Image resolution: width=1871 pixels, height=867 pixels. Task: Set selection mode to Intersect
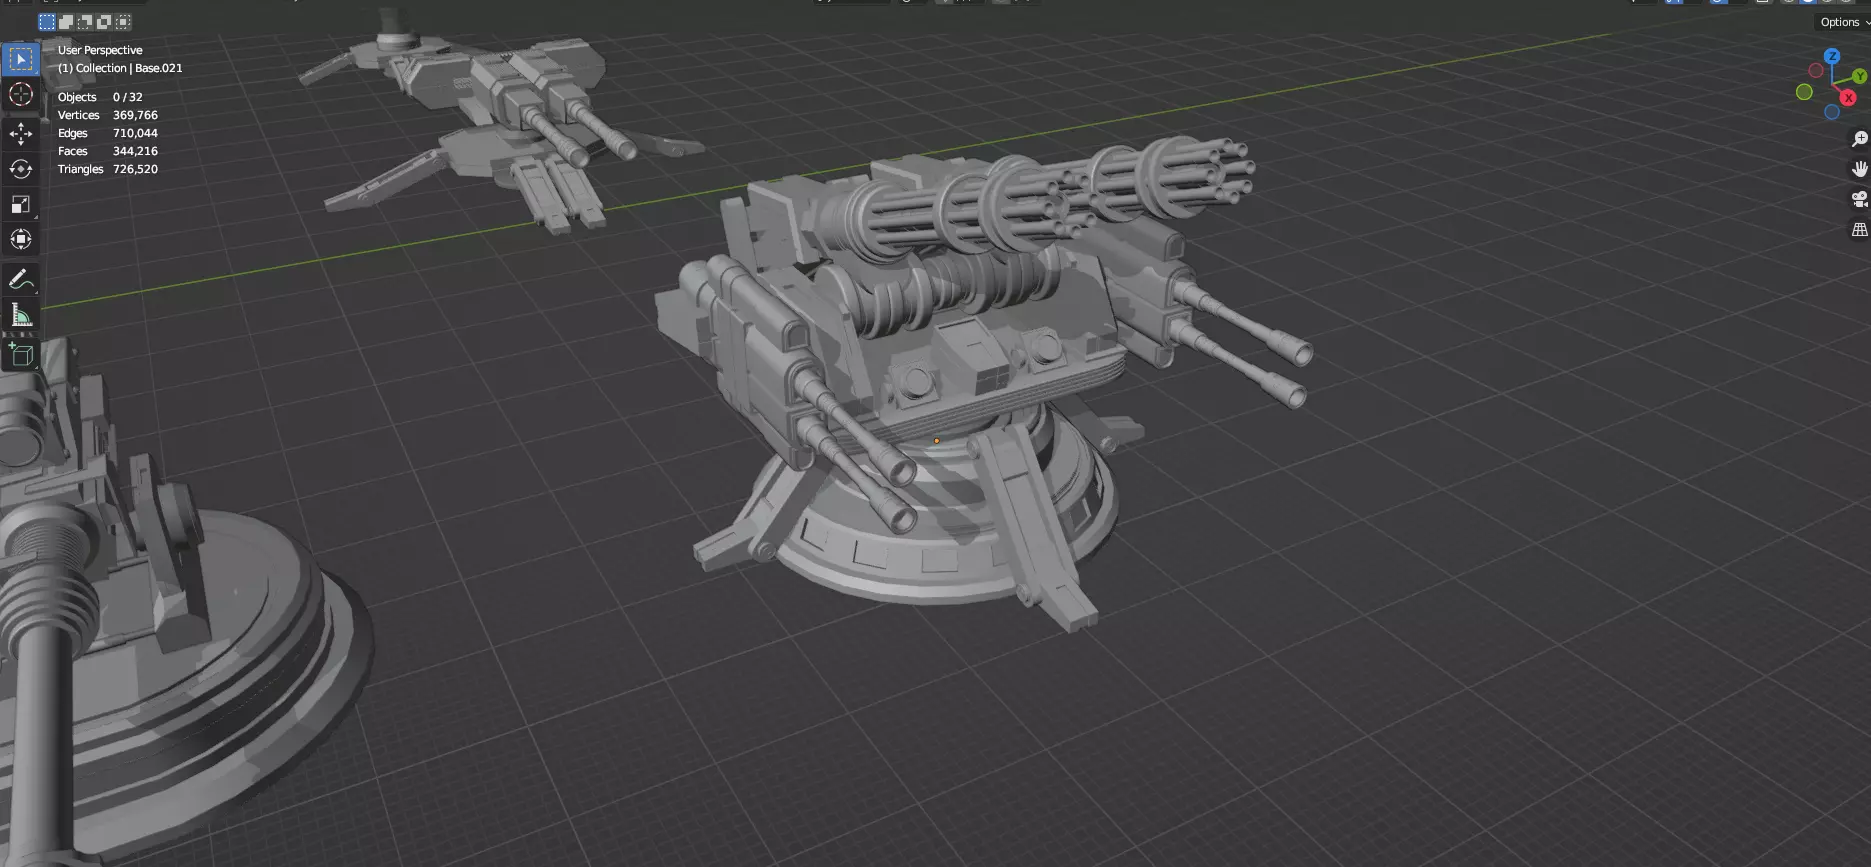(x=123, y=22)
